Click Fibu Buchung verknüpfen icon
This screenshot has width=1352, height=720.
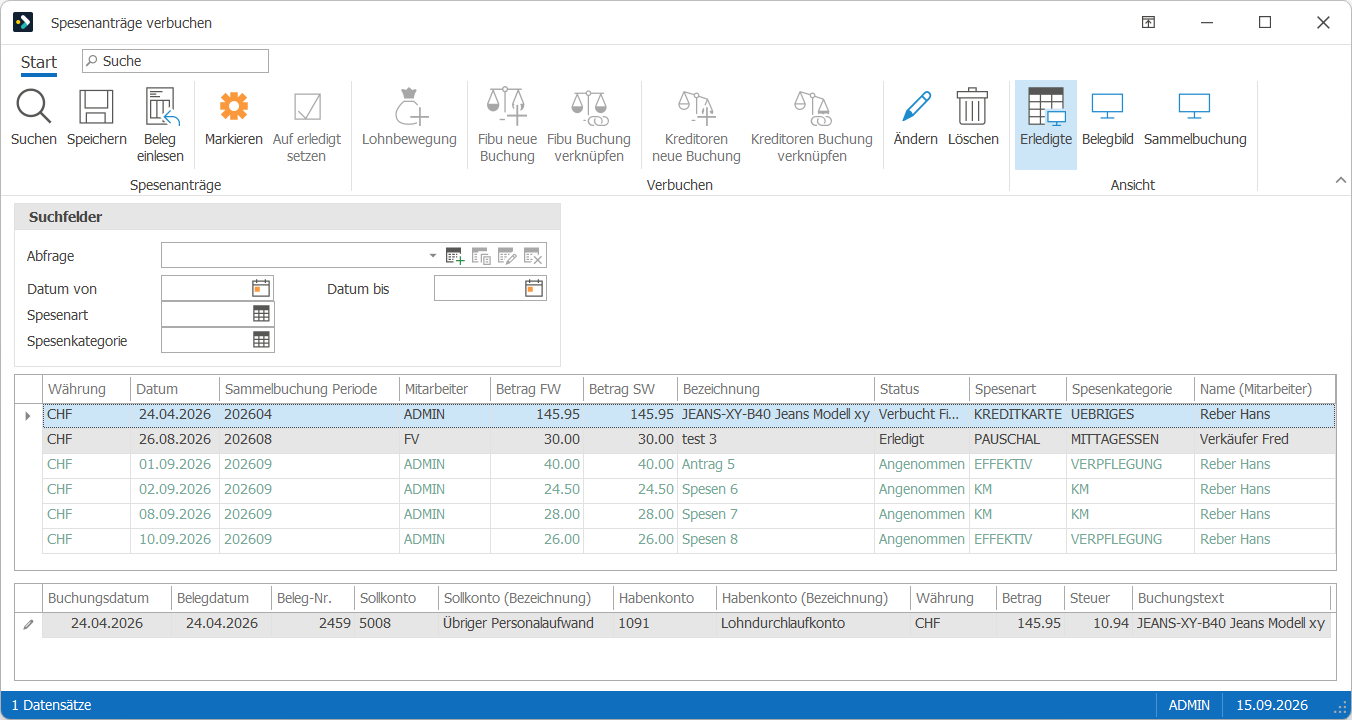(x=589, y=106)
